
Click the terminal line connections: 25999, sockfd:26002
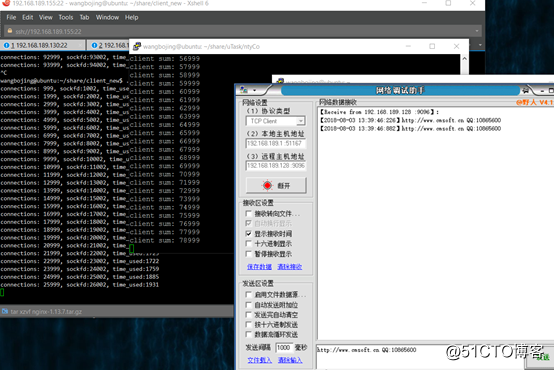79,285
